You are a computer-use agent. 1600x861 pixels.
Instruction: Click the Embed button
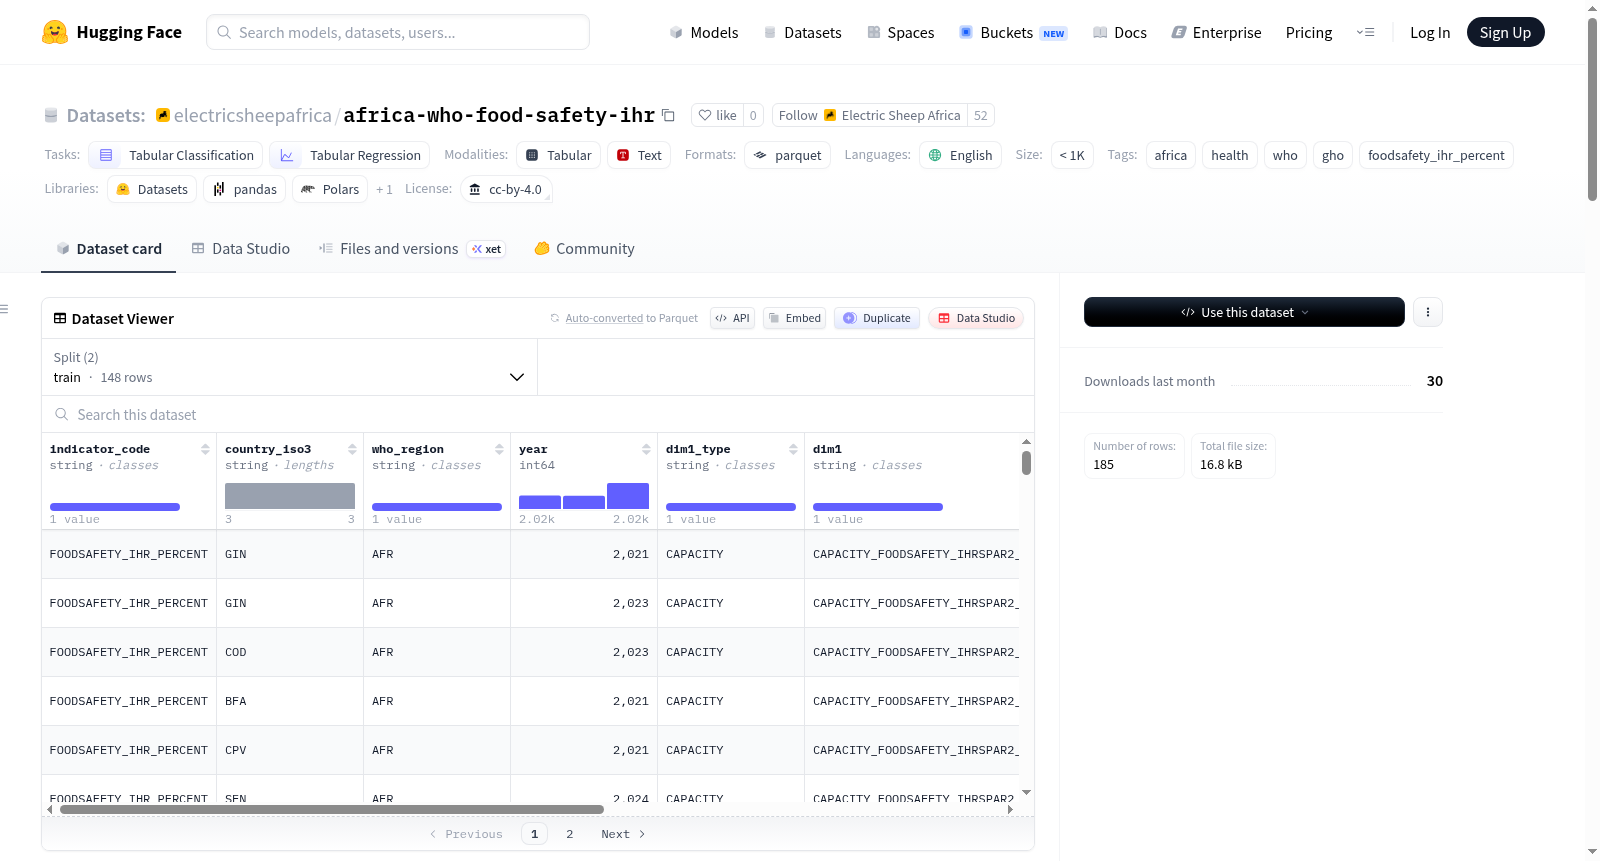[x=794, y=318]
